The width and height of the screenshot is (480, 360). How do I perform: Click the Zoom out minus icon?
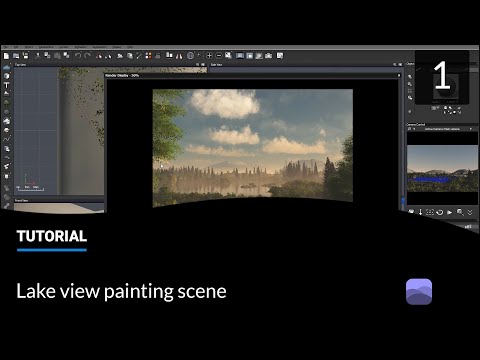click(x=219, y=56)
